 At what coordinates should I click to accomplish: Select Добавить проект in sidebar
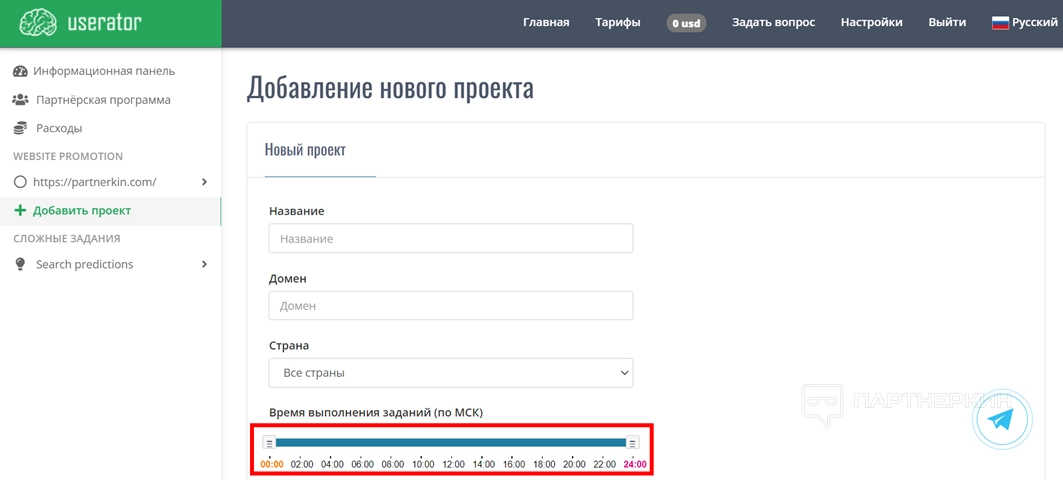click(x=82, y=211)
